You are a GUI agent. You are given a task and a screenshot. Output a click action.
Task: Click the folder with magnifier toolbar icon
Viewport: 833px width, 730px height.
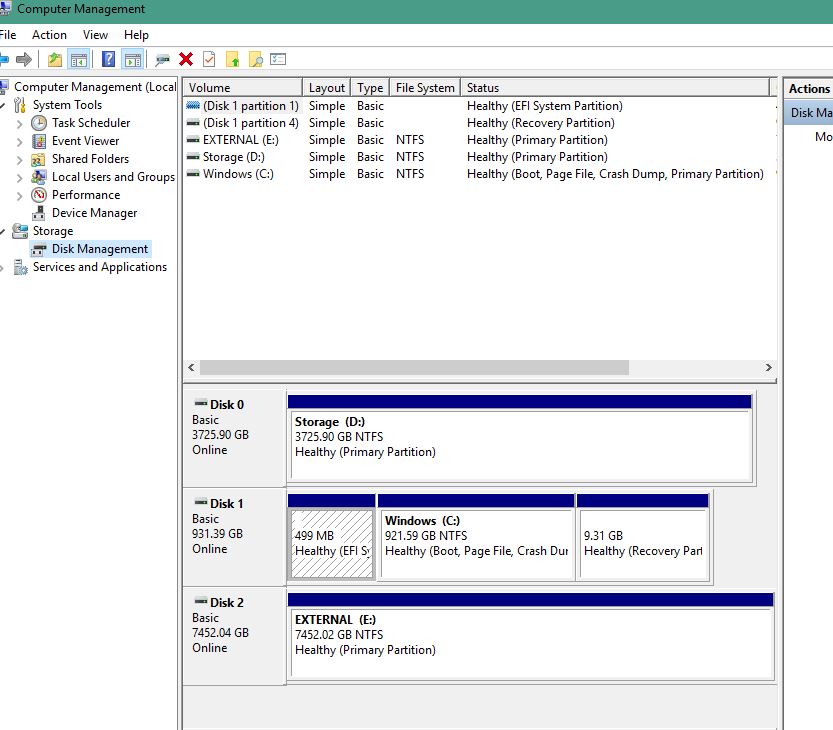coord(256,59)
